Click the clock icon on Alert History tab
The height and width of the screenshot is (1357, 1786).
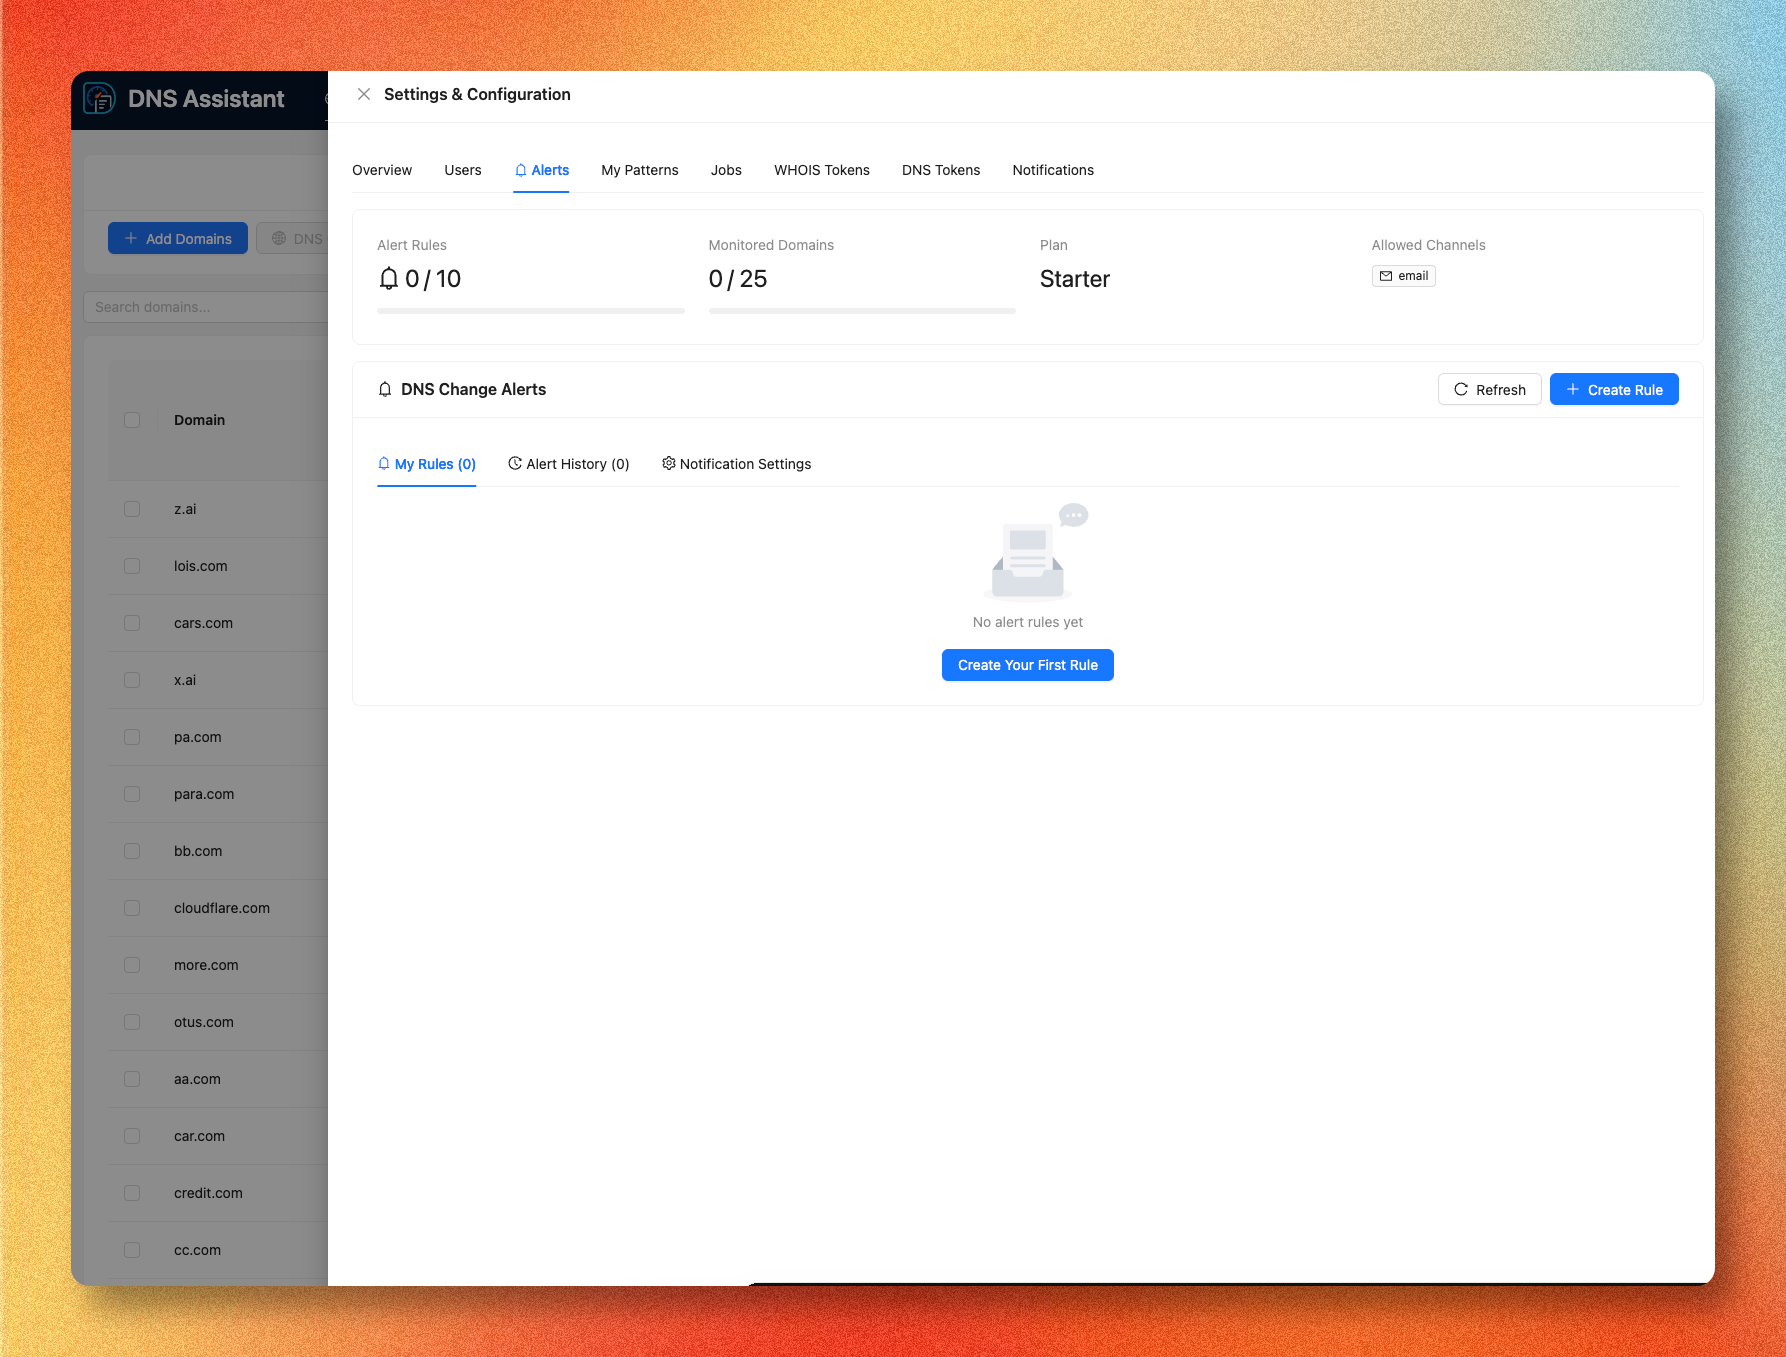pos(515,463)
